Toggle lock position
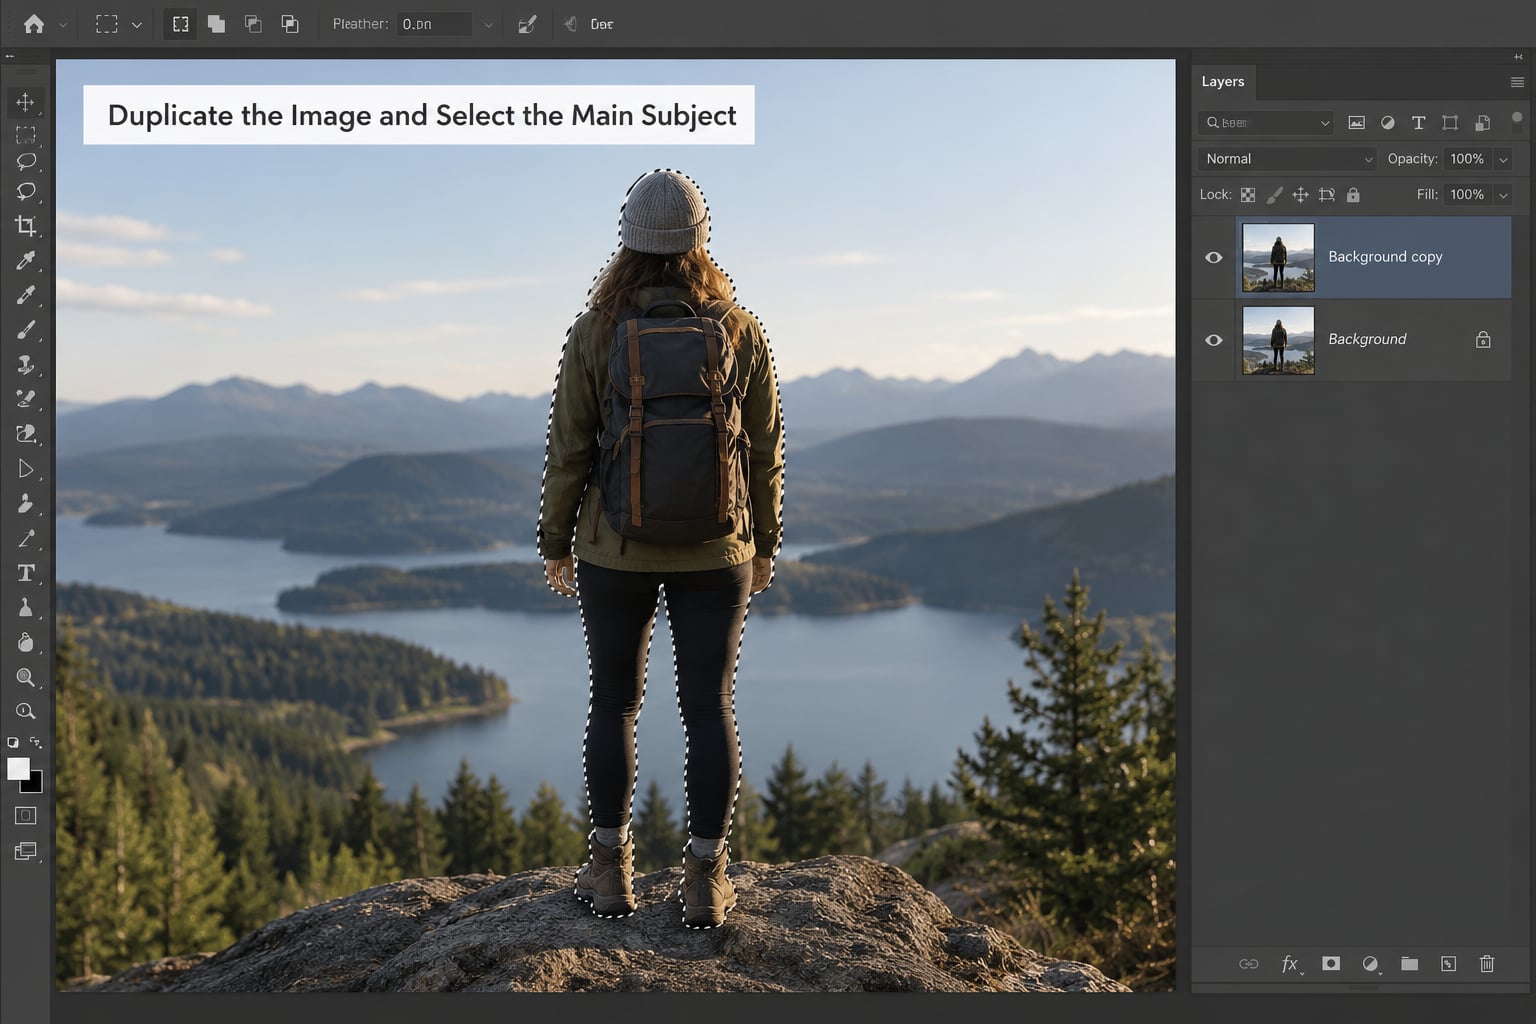This screenshot has height=1024, width=1536. [1300, 195]
